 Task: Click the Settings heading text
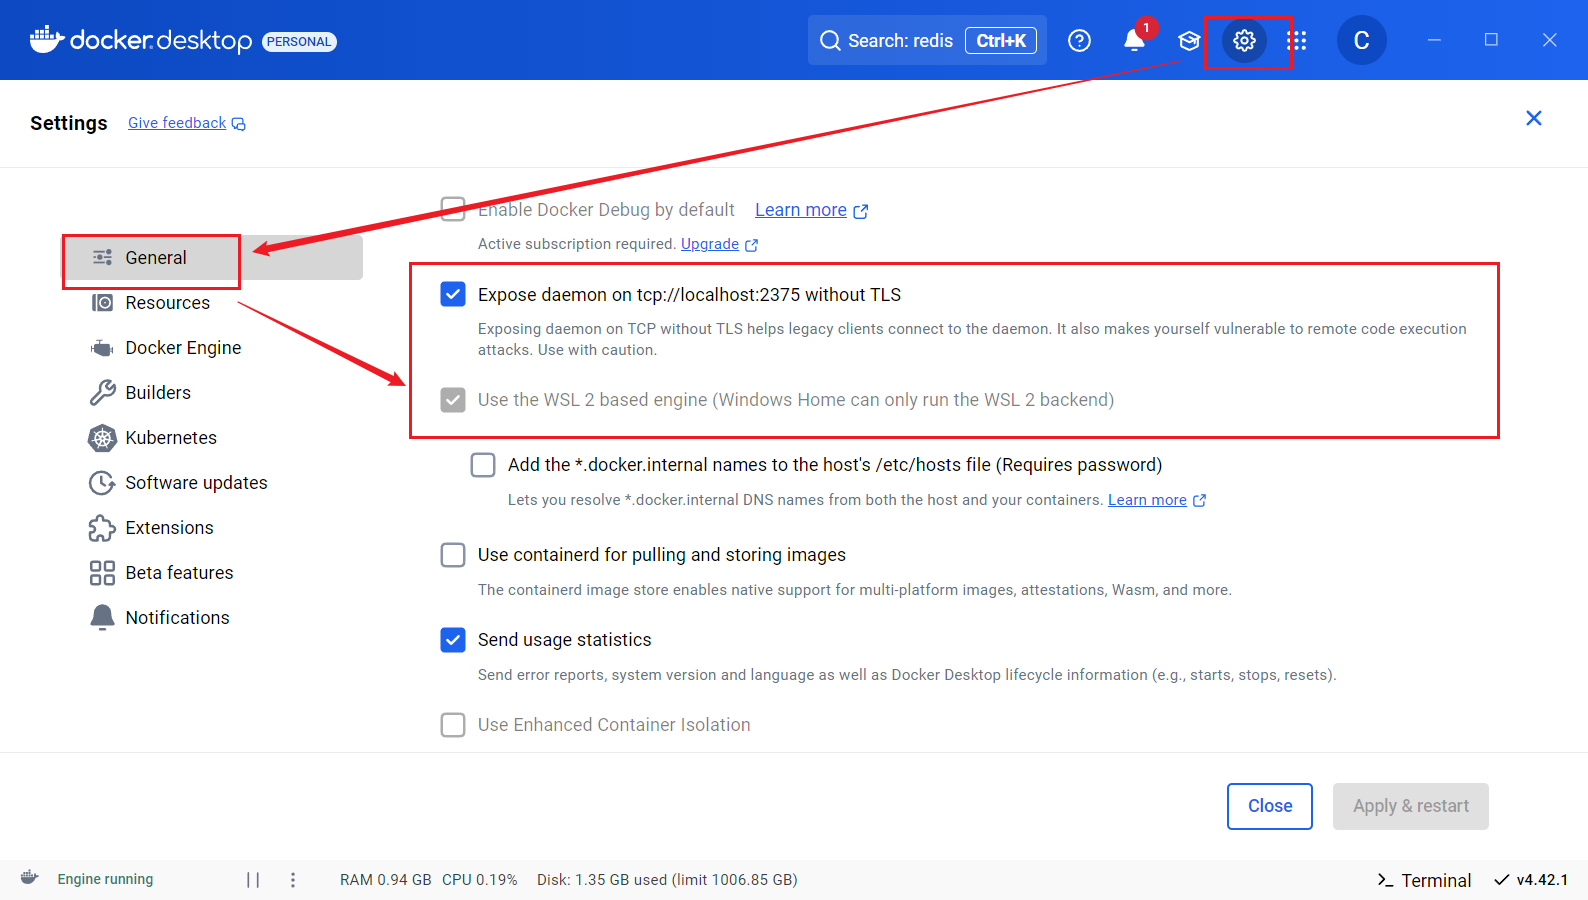coord(69,123)
